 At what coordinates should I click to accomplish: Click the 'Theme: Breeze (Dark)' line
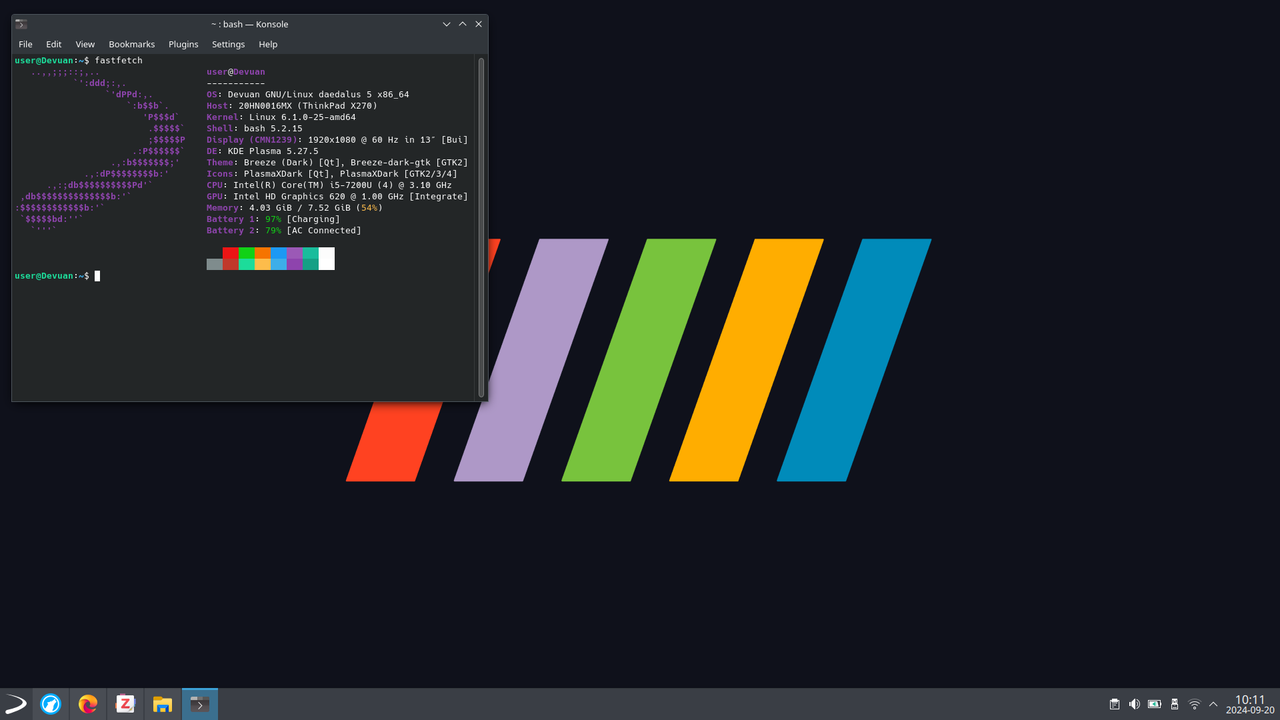(x=338, y=162)
